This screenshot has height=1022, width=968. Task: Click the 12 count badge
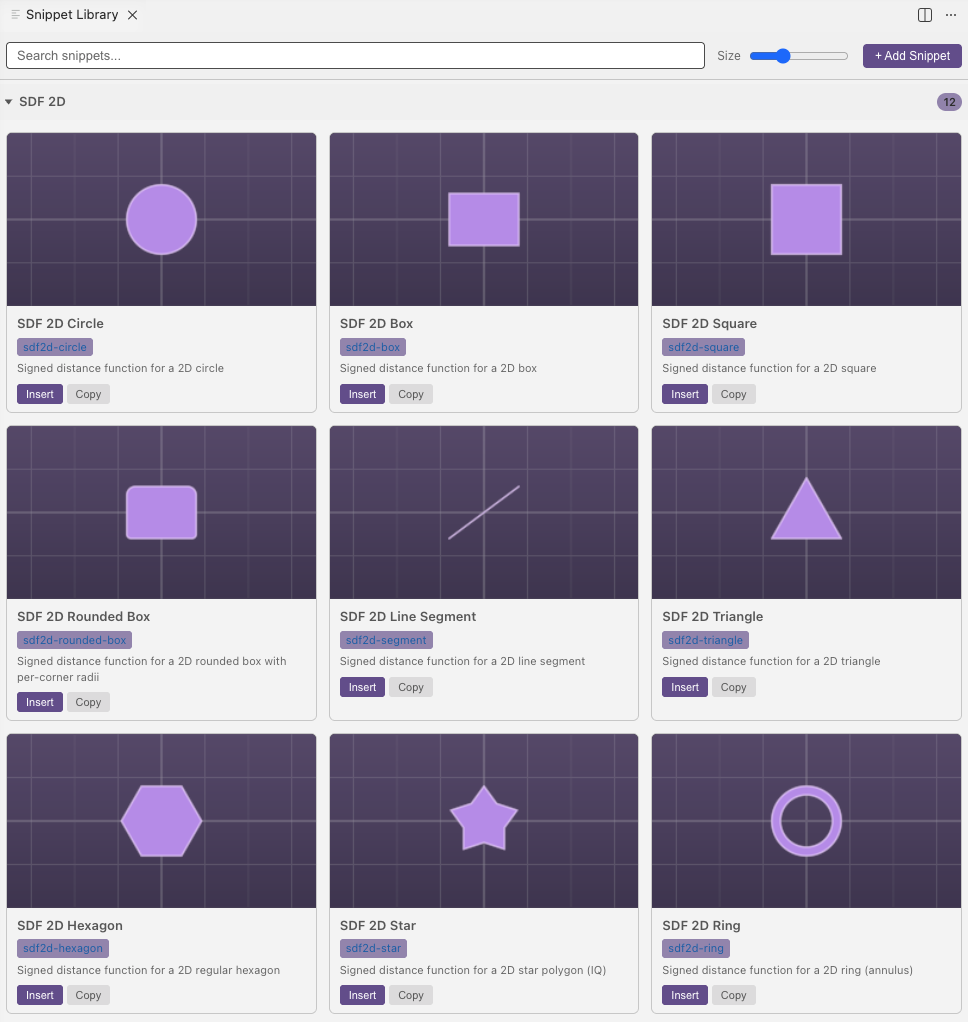949,102
